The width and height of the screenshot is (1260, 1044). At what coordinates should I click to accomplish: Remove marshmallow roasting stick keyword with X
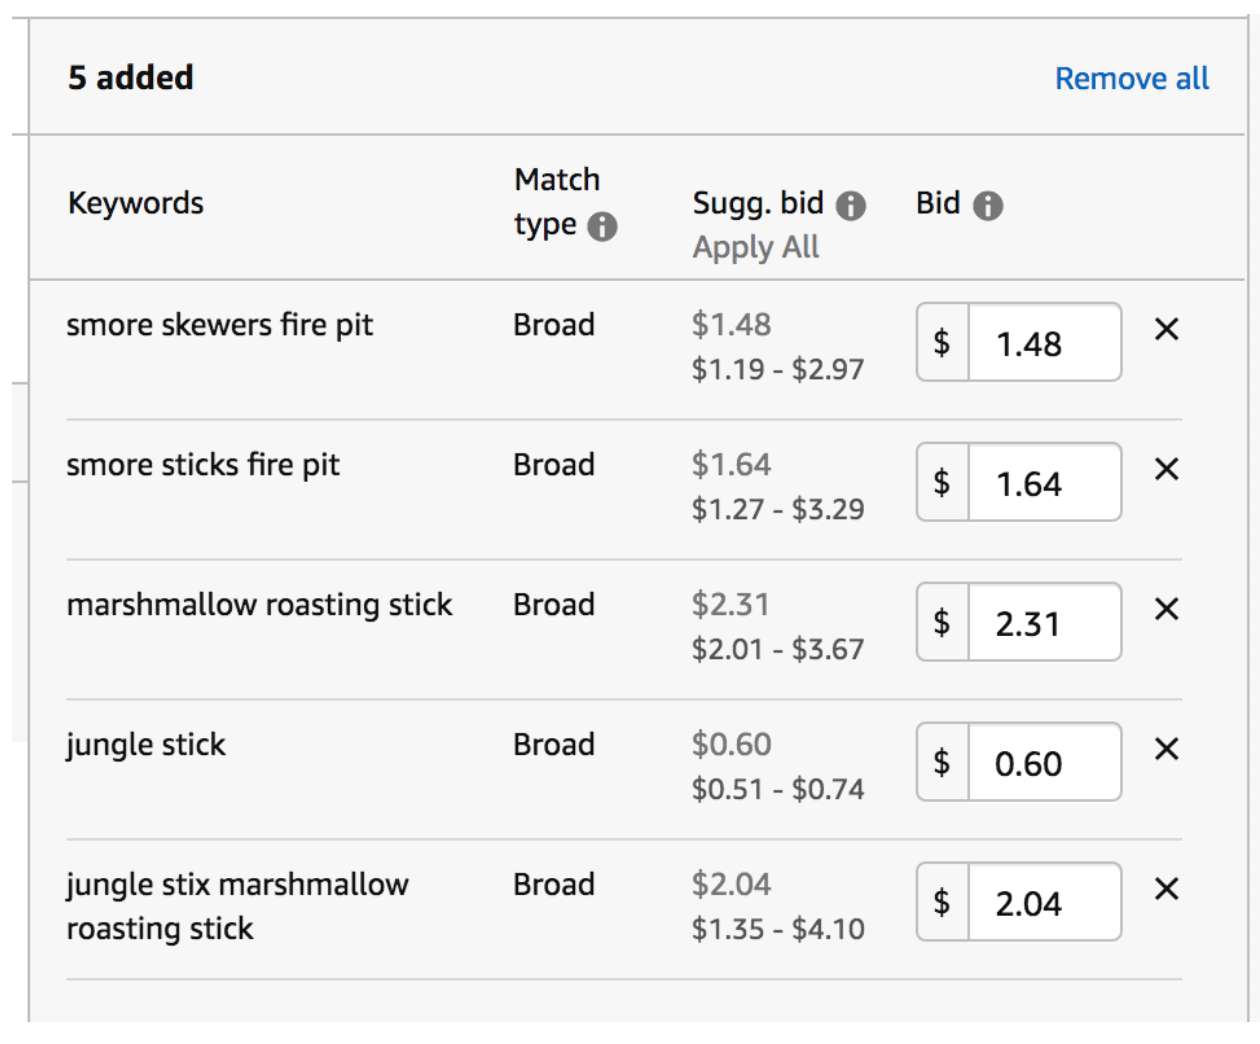tap(1167, 609)
